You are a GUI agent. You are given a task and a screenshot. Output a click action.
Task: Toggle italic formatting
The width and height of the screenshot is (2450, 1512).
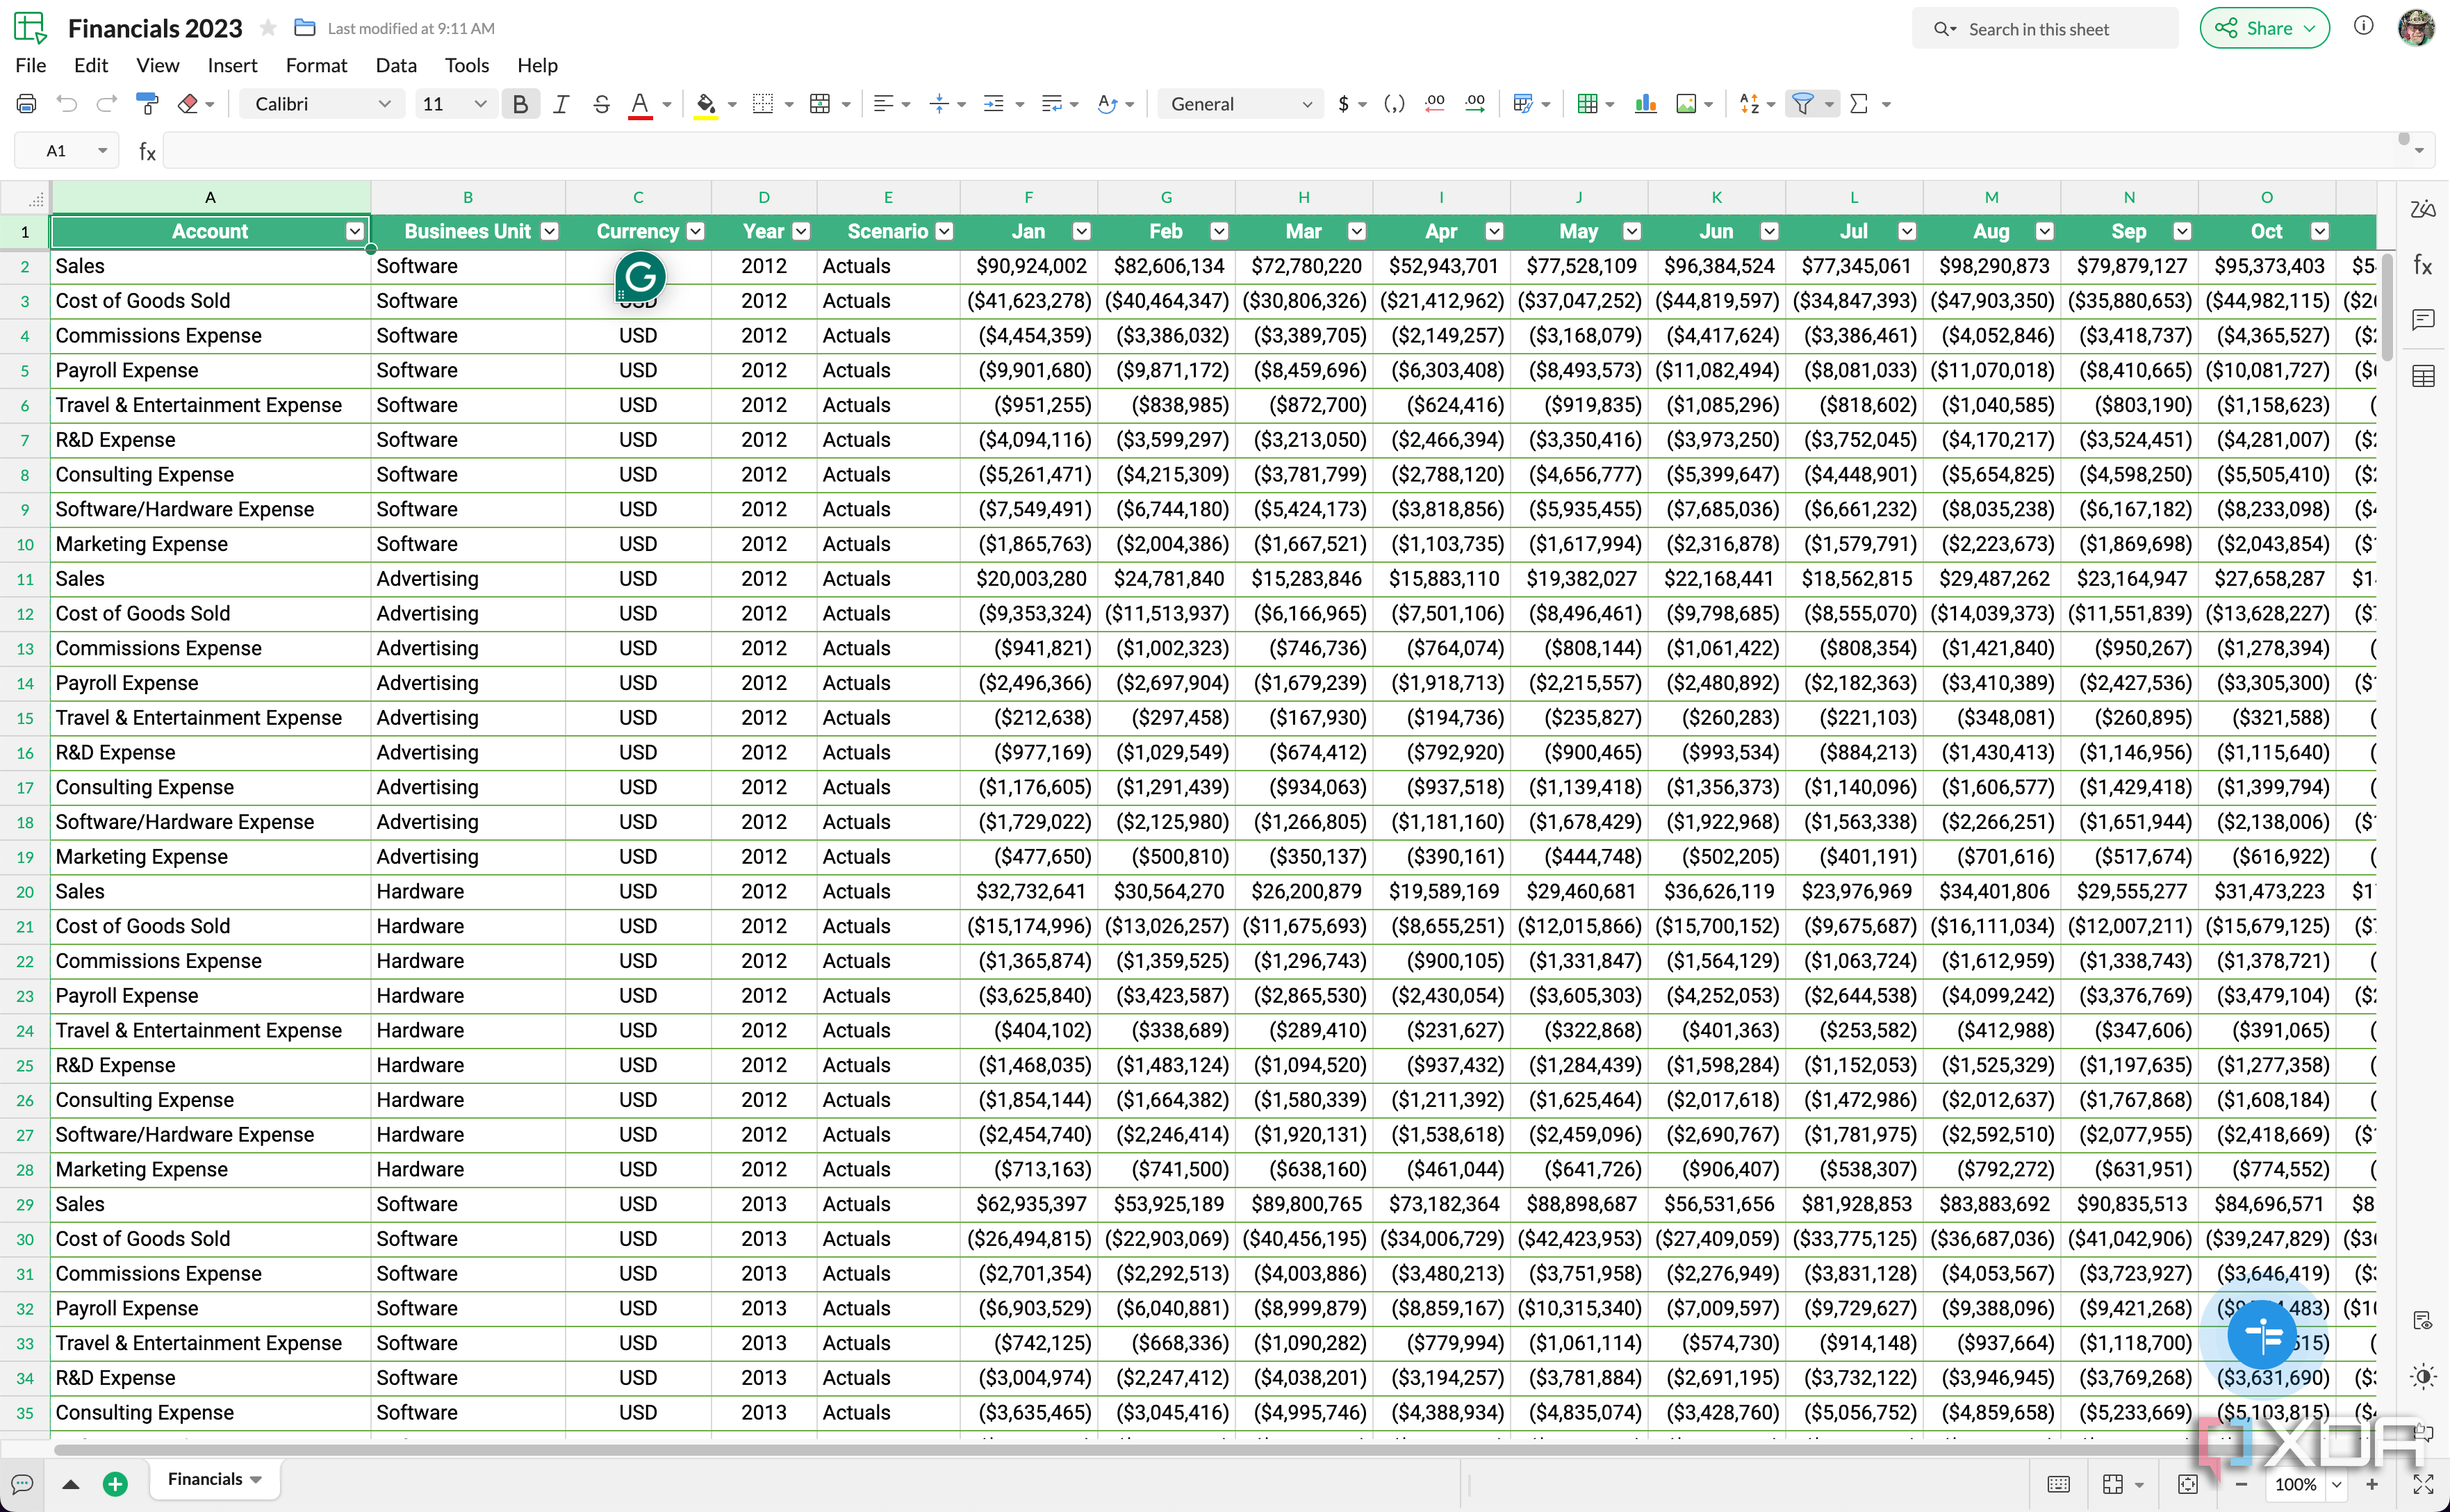pos(561,103)
